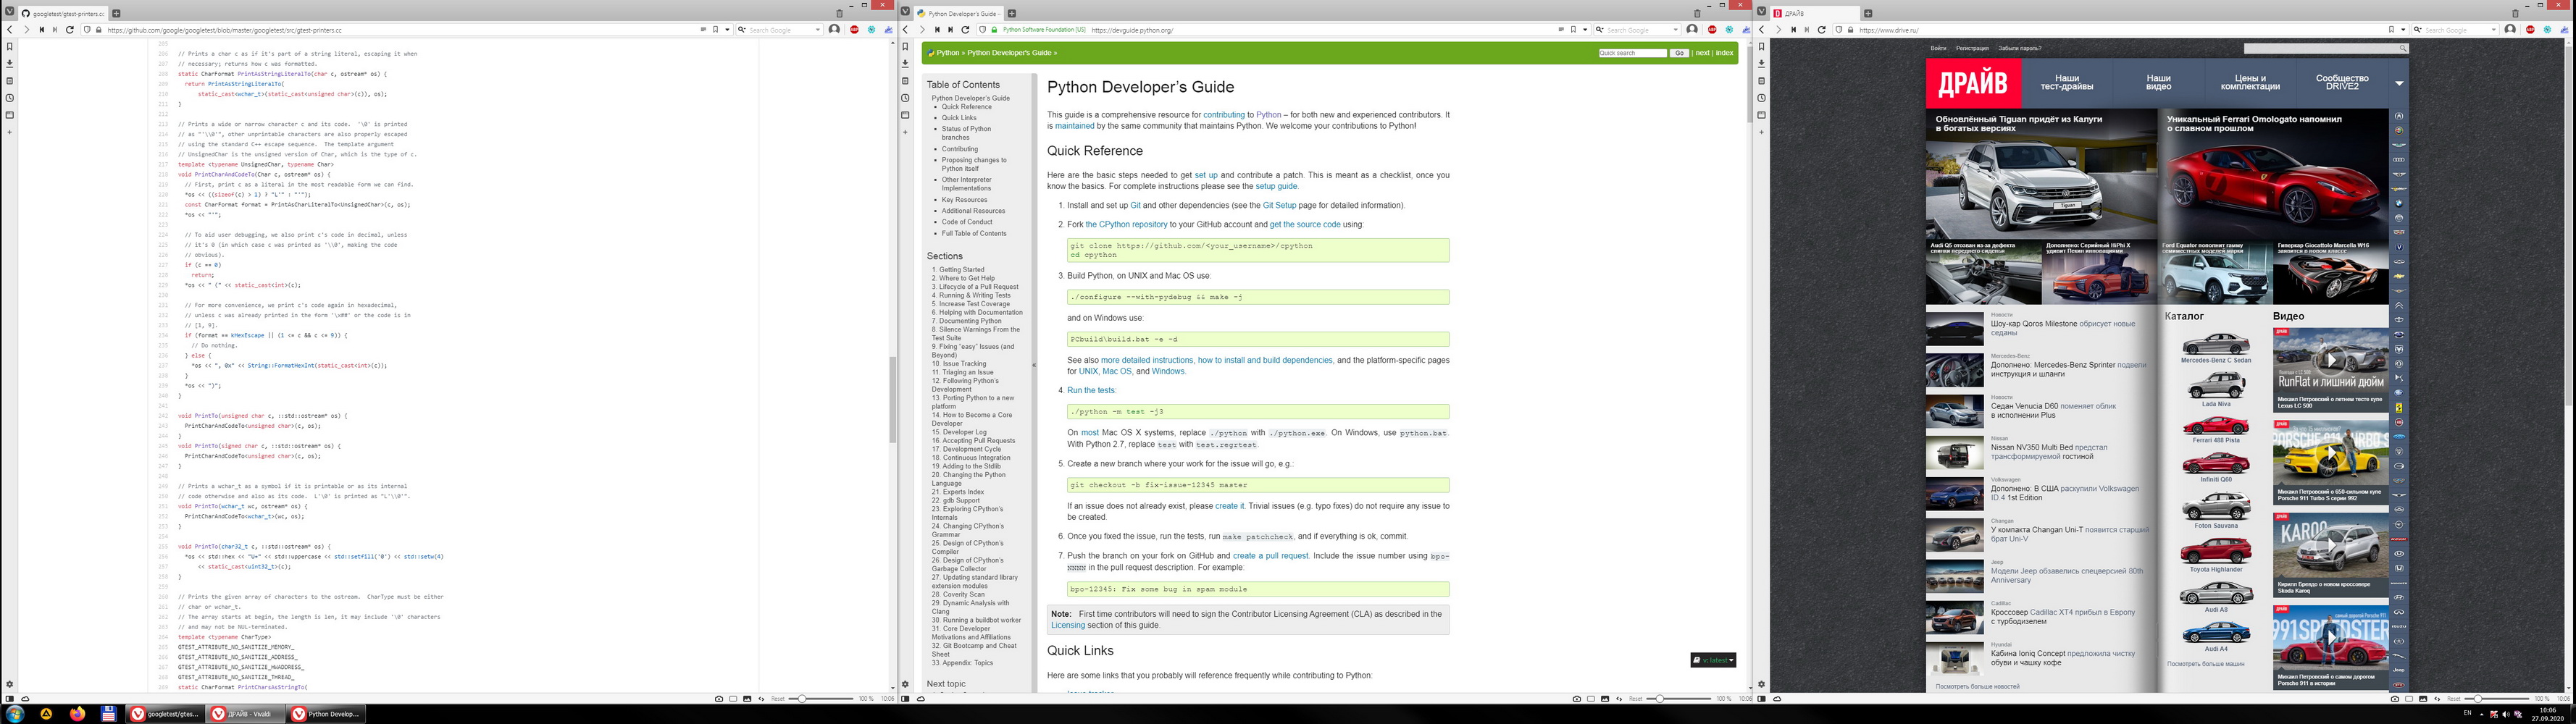Open new tab in Python guide window
The height and width of the screenshot is (724, 2576).
tap(1012, 13)
